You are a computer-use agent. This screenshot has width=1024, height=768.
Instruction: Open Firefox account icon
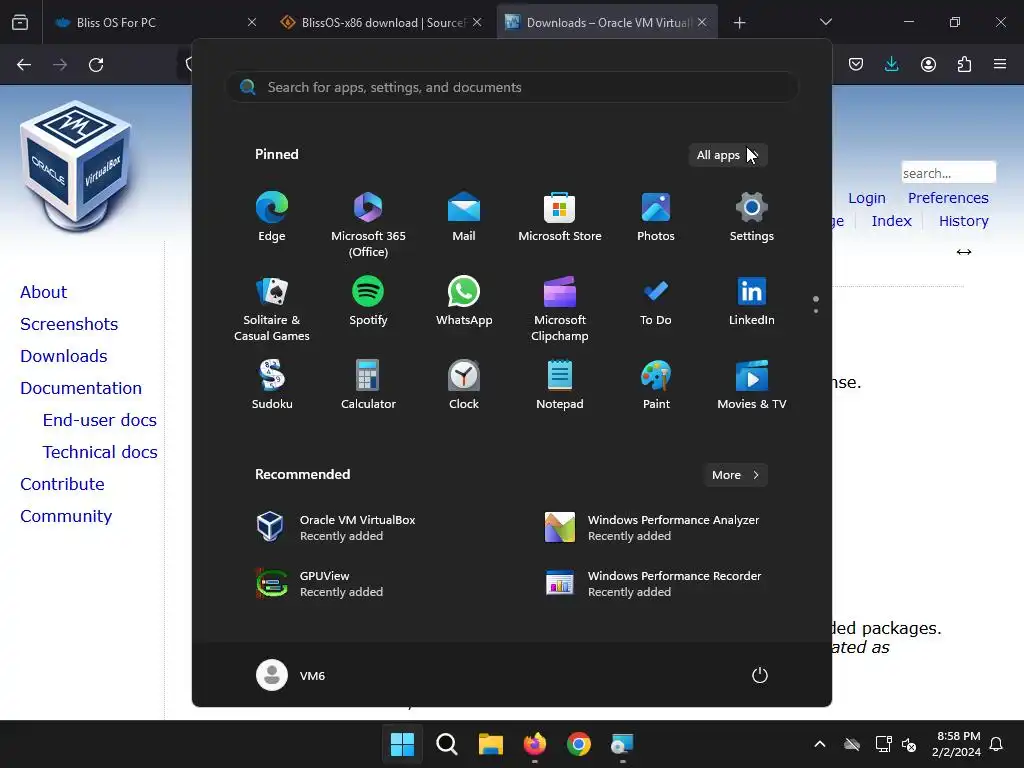coord(928,64)
